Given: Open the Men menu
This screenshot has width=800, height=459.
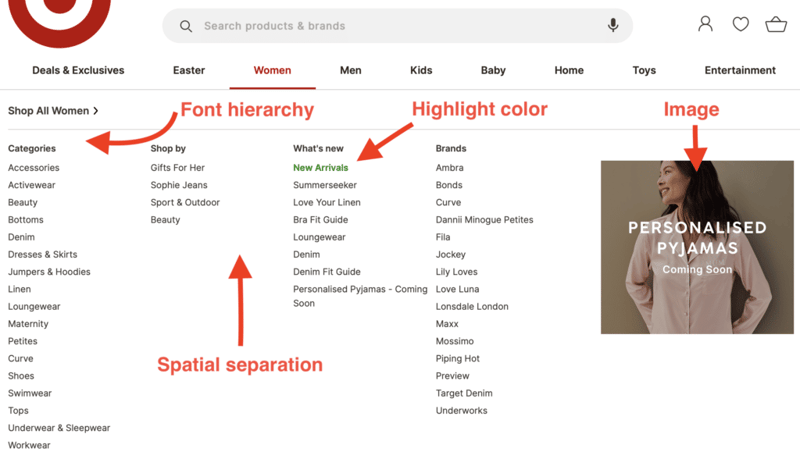Looking at the screenshot, I should tap(351, 70).
